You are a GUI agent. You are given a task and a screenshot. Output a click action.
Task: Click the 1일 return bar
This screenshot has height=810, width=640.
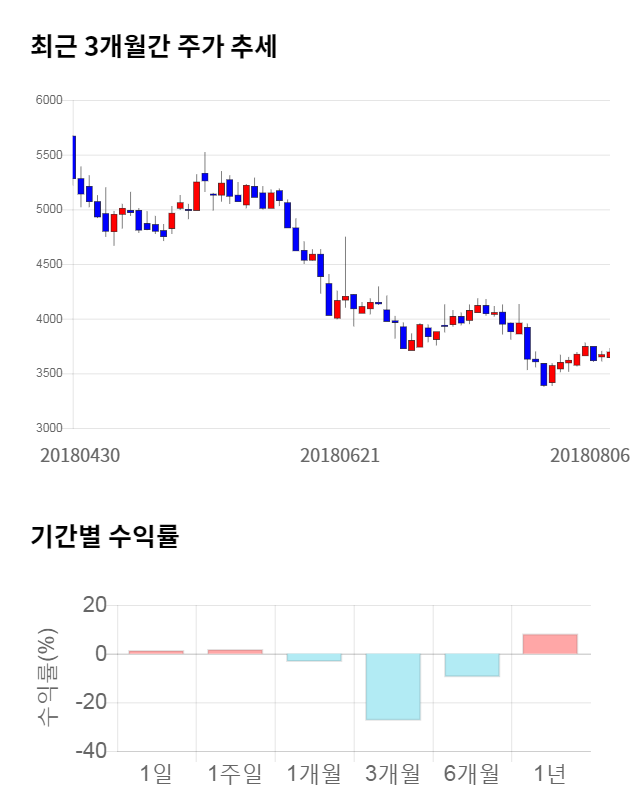pos(156,652)
